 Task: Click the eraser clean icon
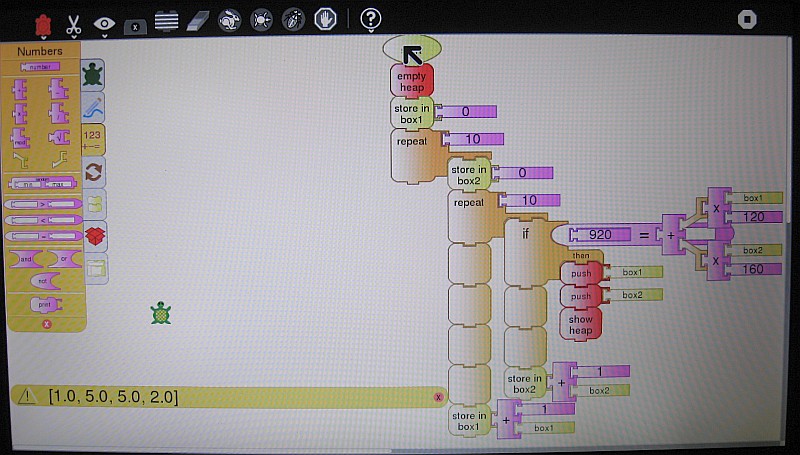point(199,20)
